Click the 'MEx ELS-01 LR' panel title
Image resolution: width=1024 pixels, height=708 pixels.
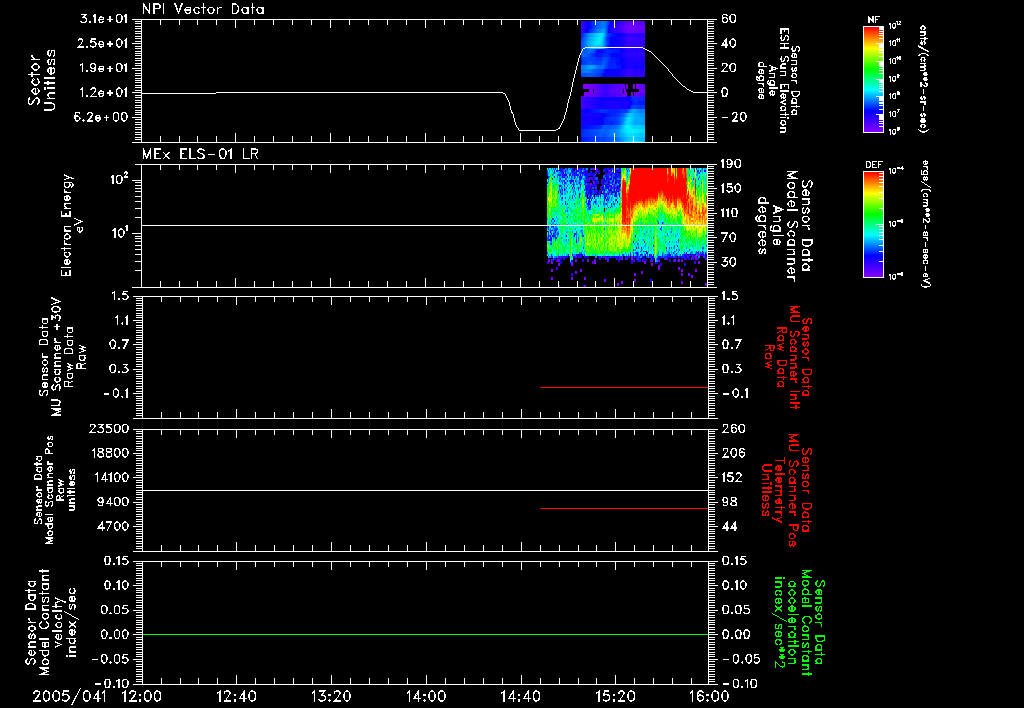(200, 154)
